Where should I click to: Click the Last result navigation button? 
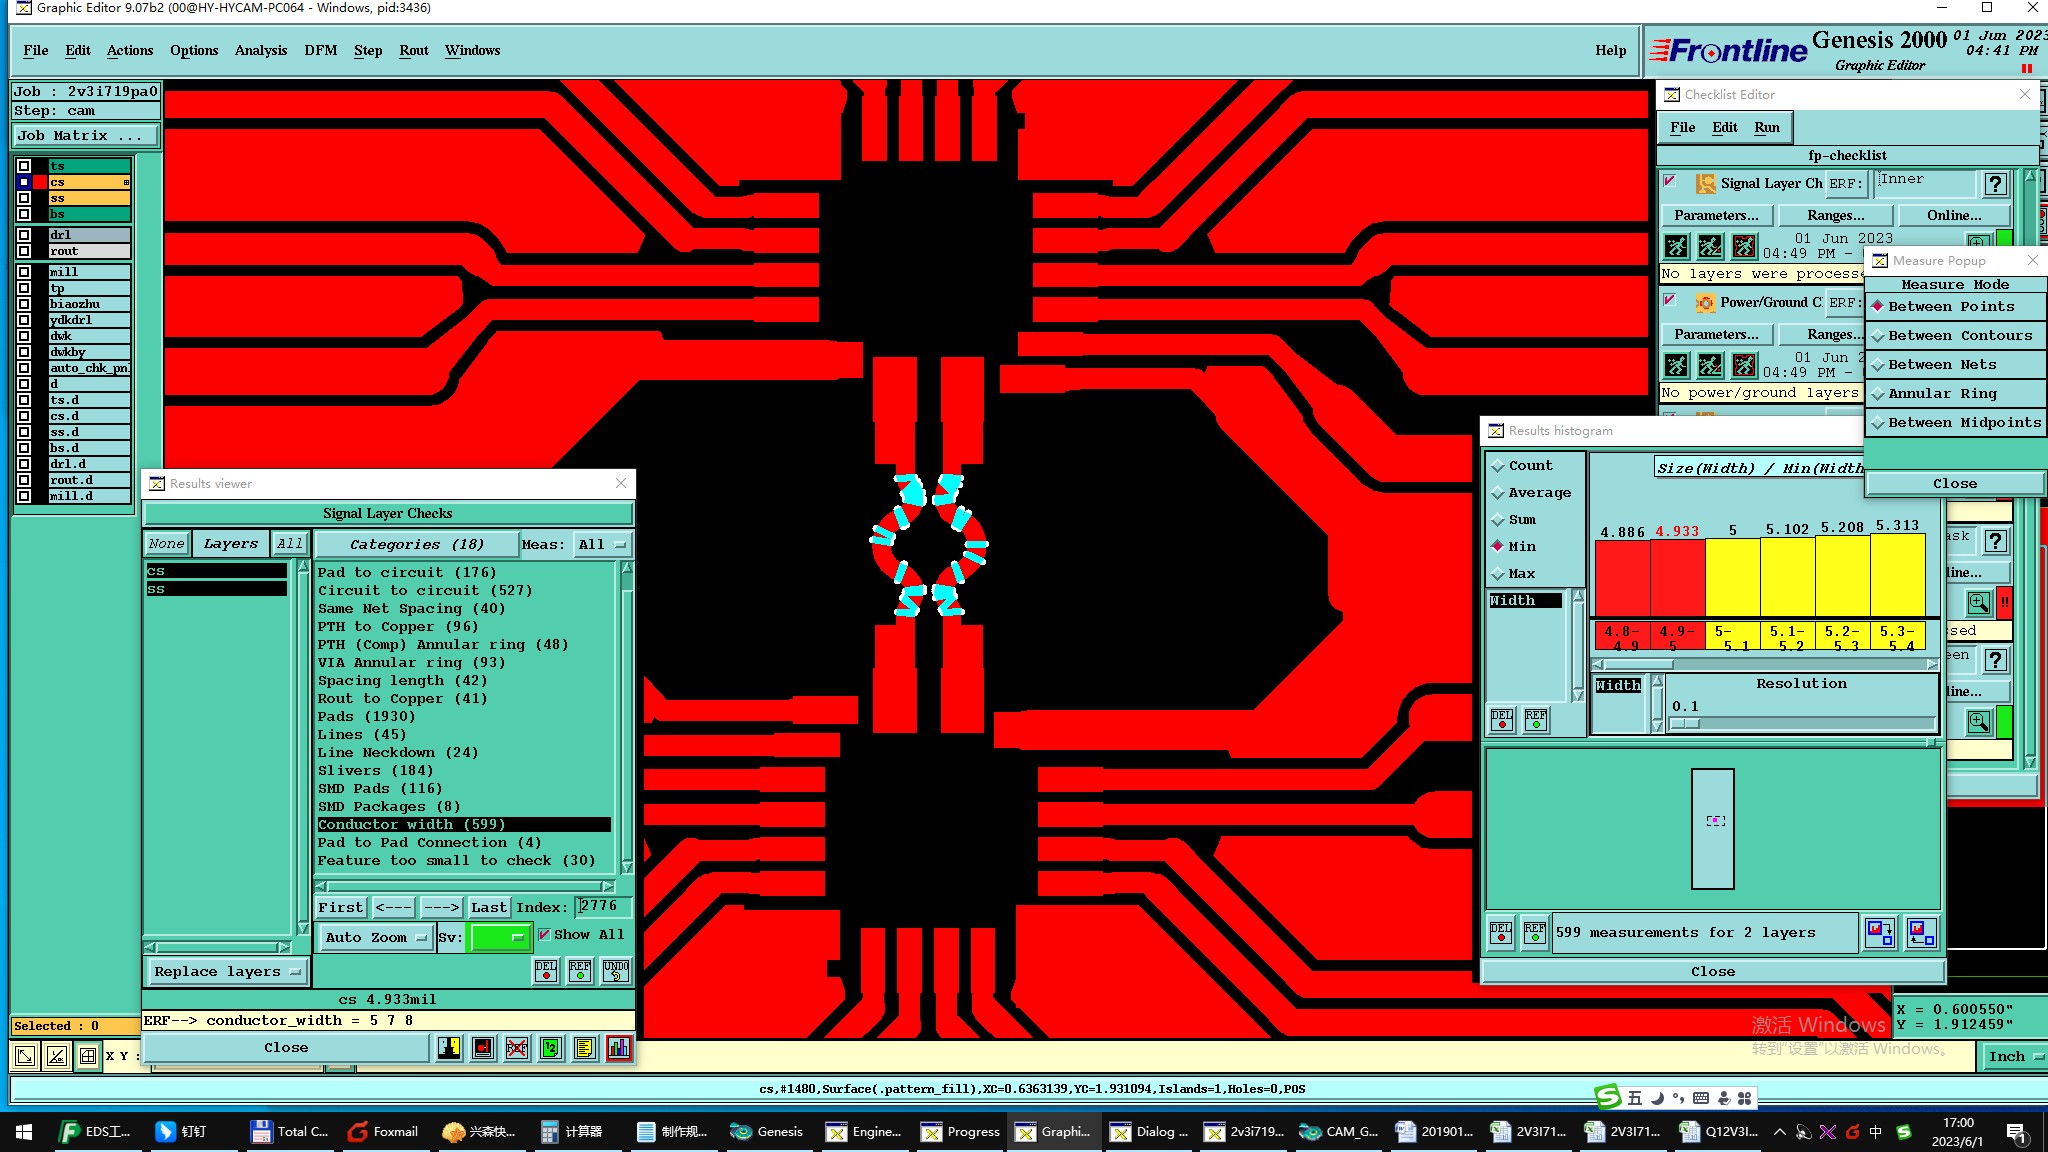(x=489, y=907)
